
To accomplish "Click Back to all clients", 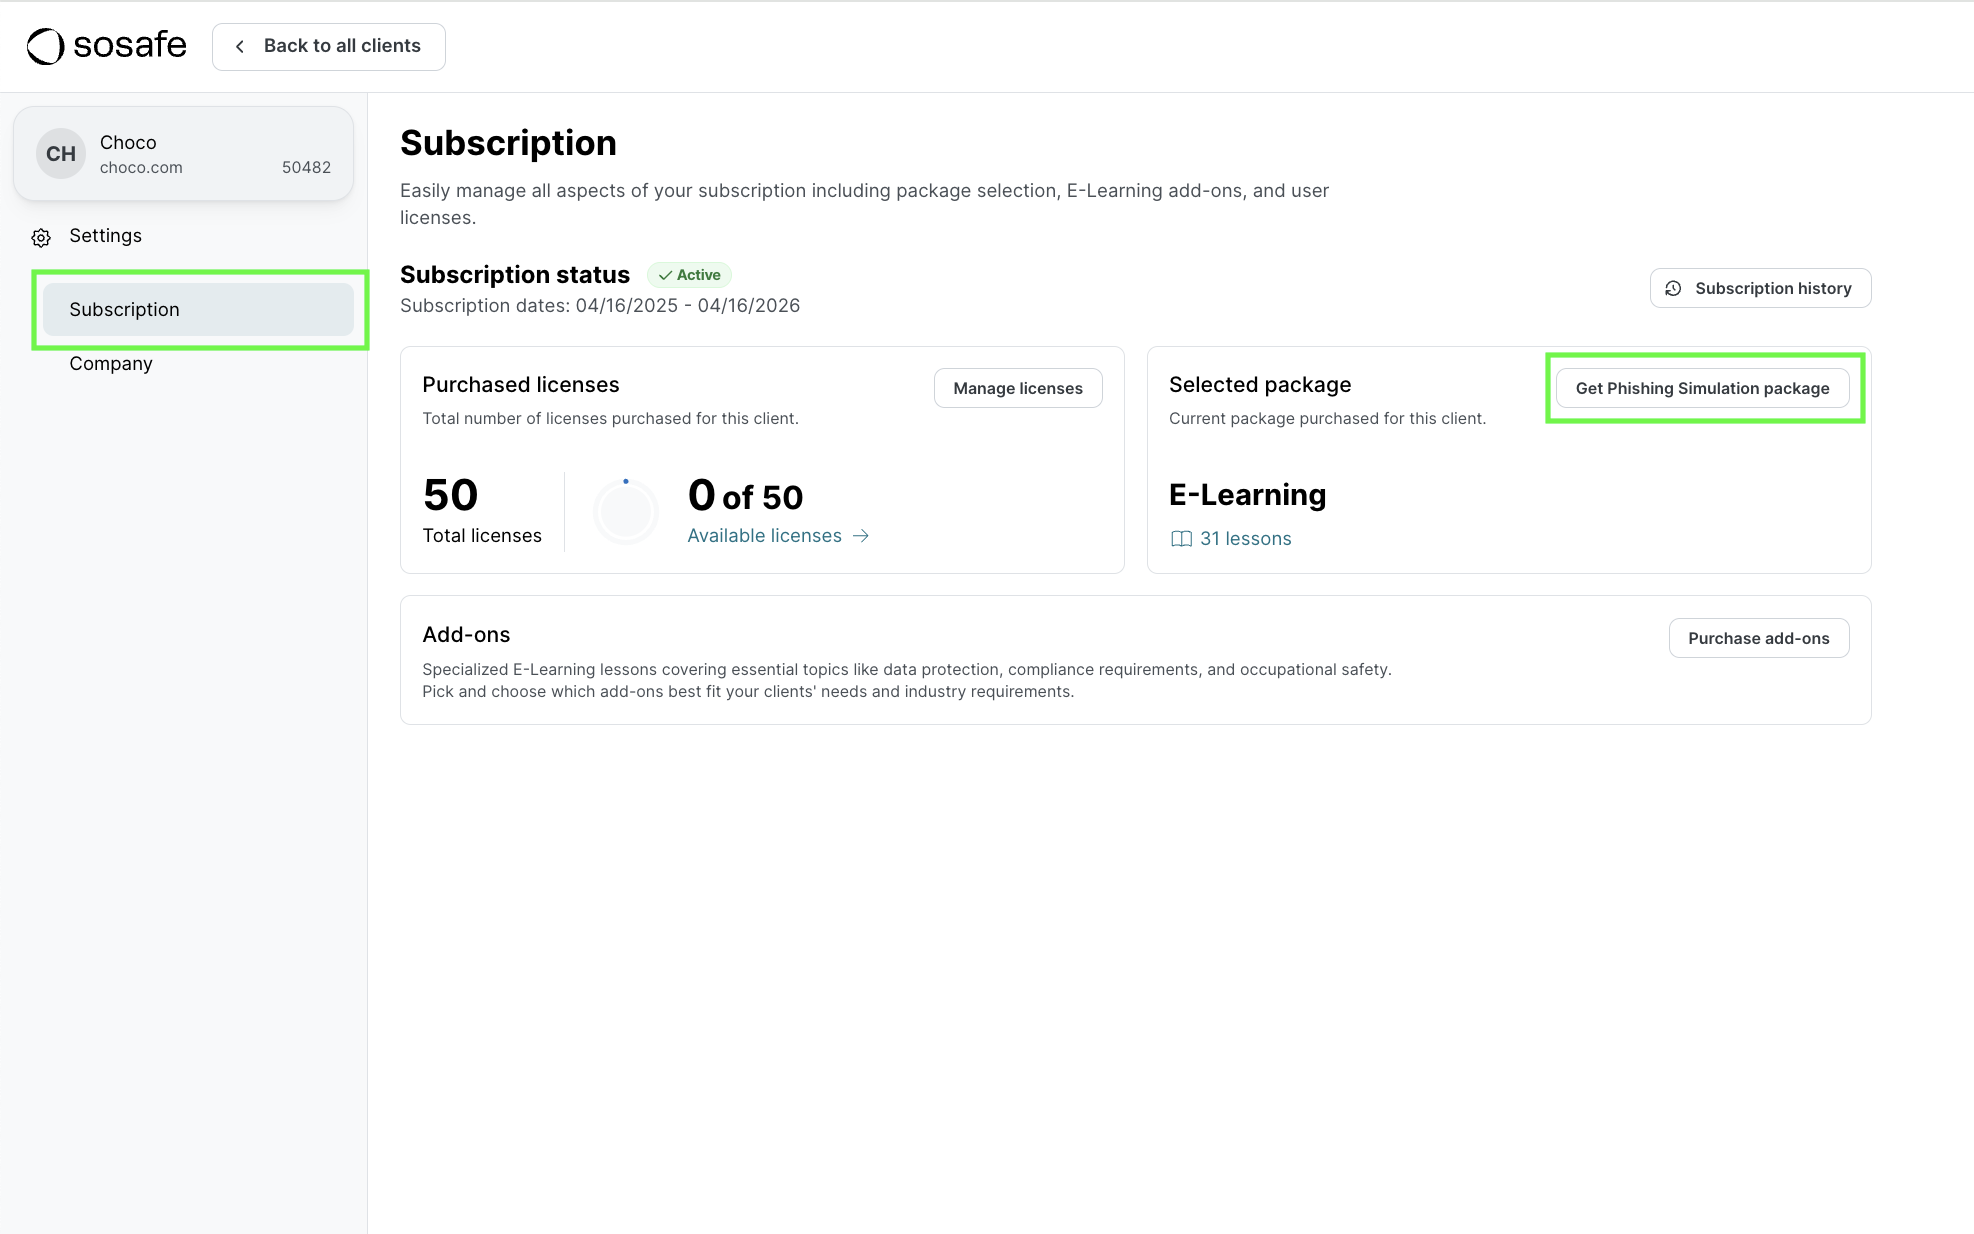I will [x=328, y=46].
